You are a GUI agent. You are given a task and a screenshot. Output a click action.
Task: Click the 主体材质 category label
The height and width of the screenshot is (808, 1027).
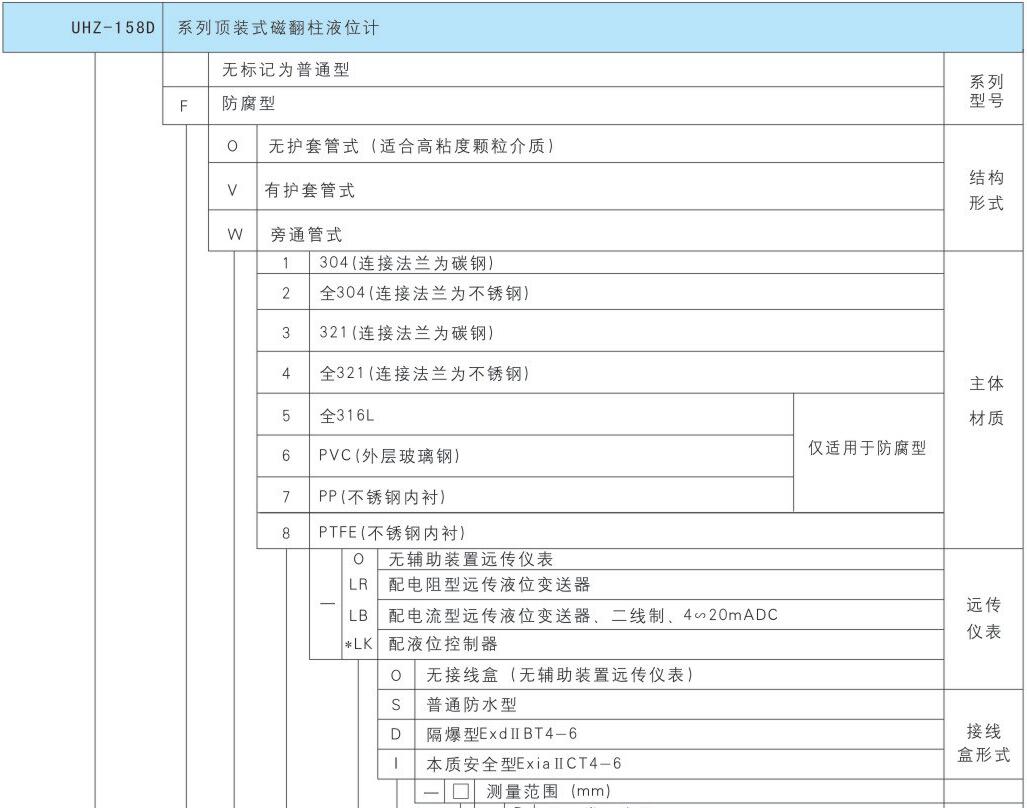tap(986, 400)
